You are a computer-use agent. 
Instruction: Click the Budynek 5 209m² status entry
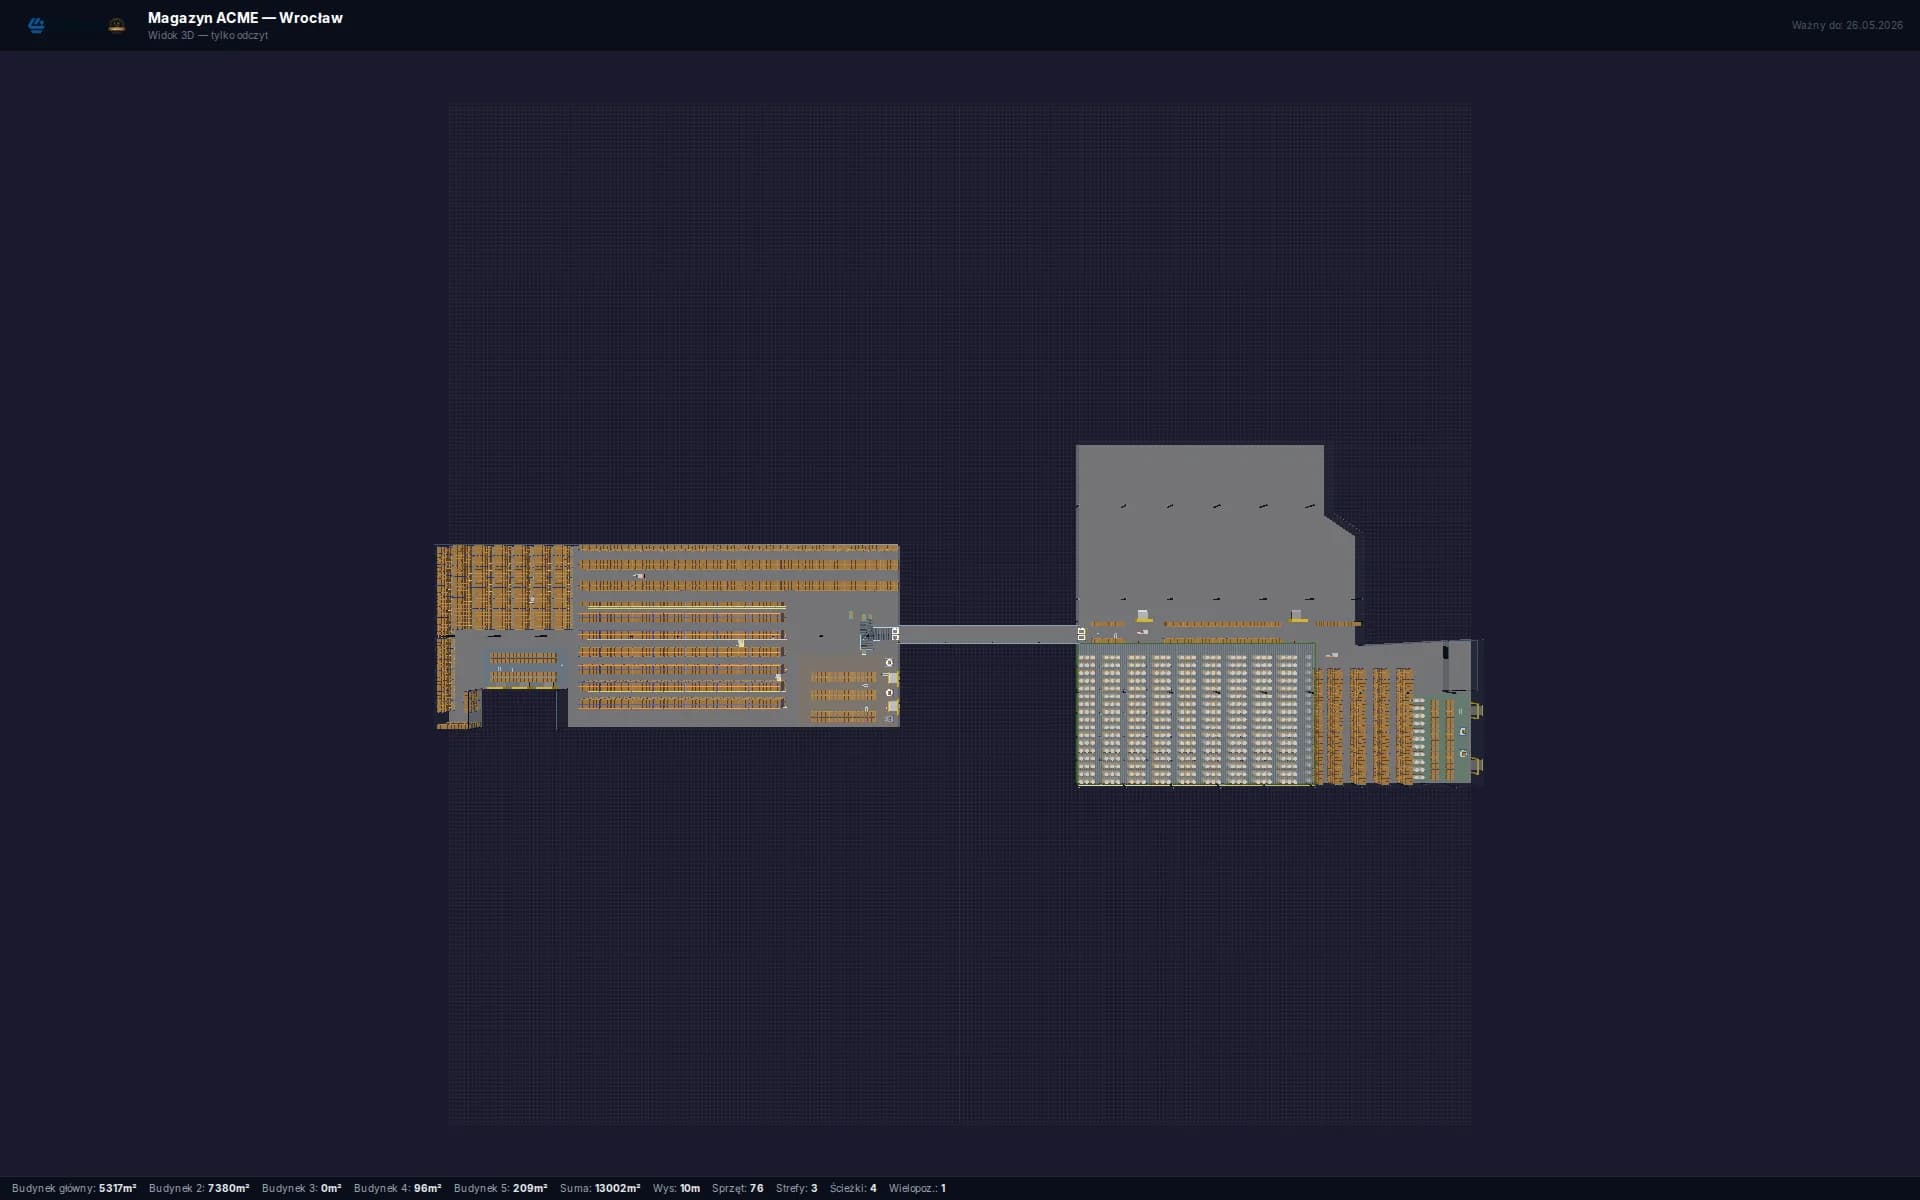point(500,1188)
